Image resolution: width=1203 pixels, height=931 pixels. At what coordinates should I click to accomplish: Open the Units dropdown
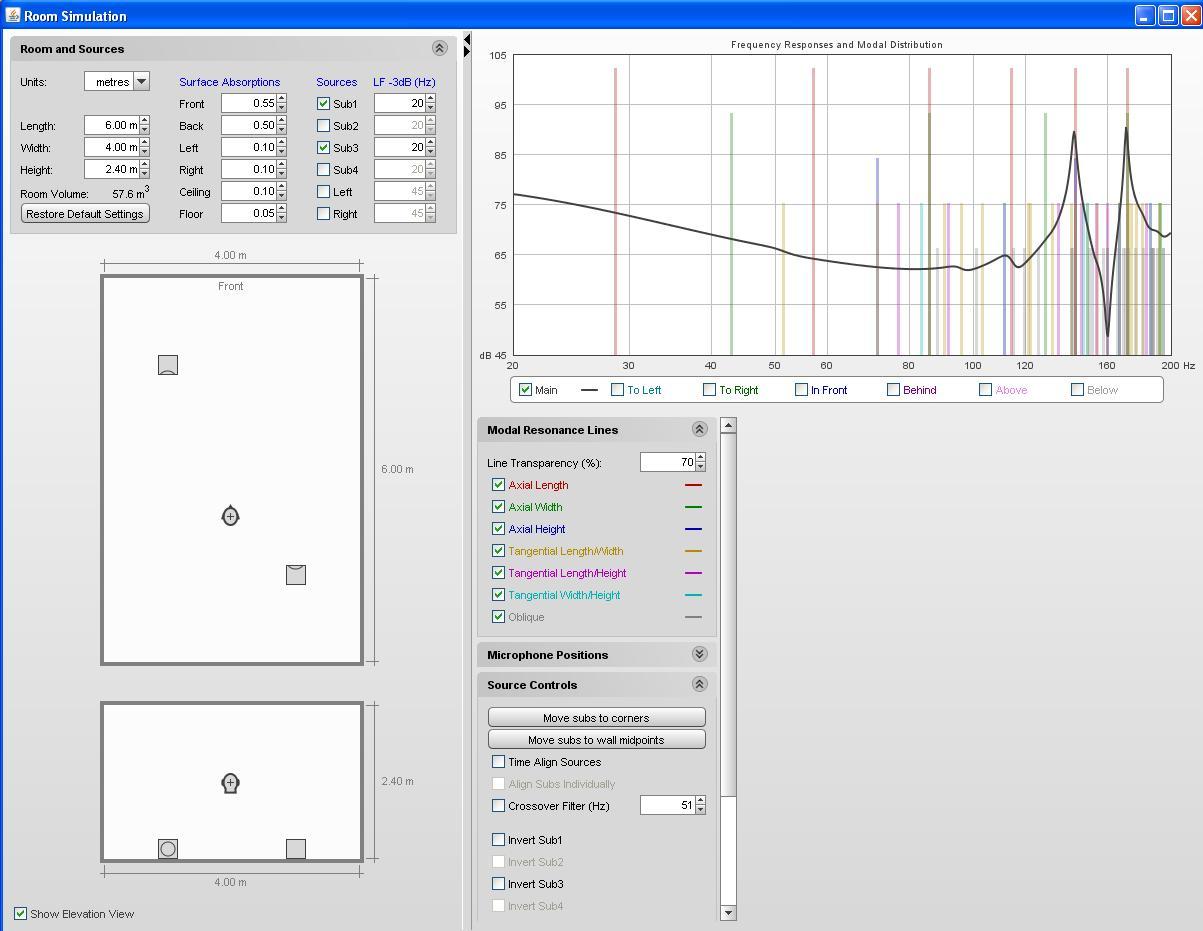(142, 82)
